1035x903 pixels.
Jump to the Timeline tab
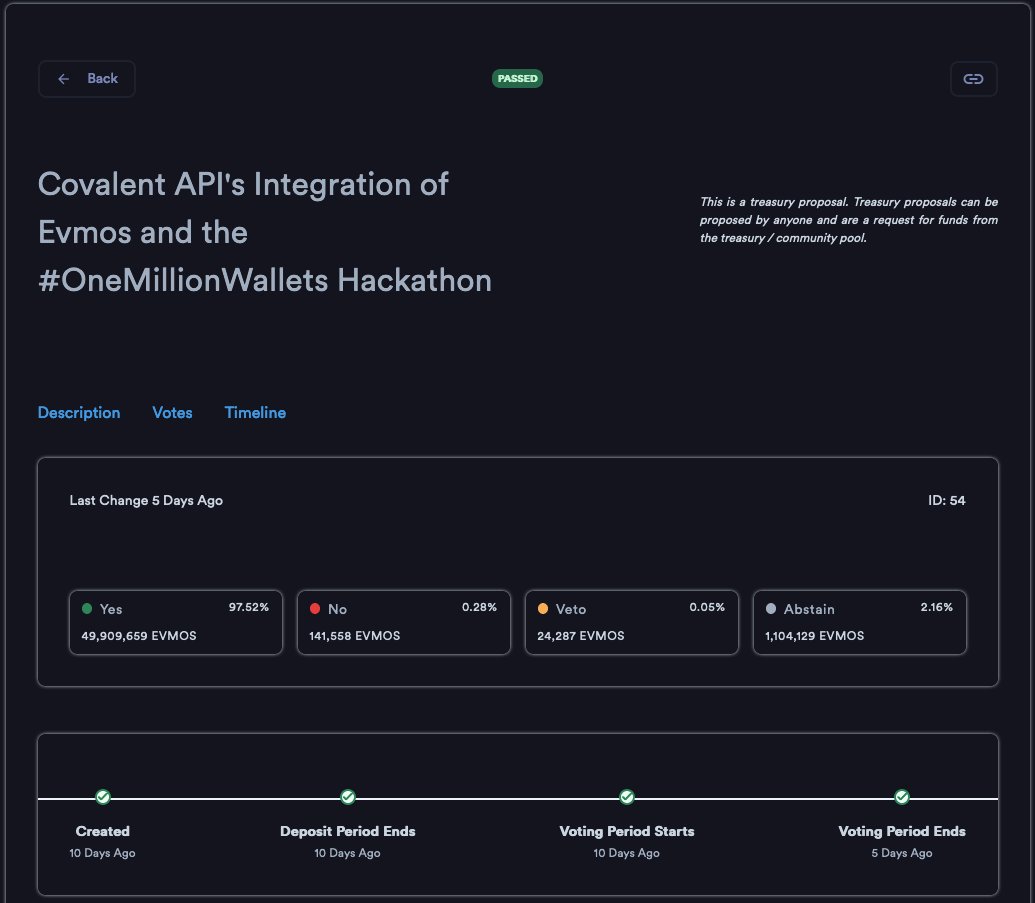(255, 413)
